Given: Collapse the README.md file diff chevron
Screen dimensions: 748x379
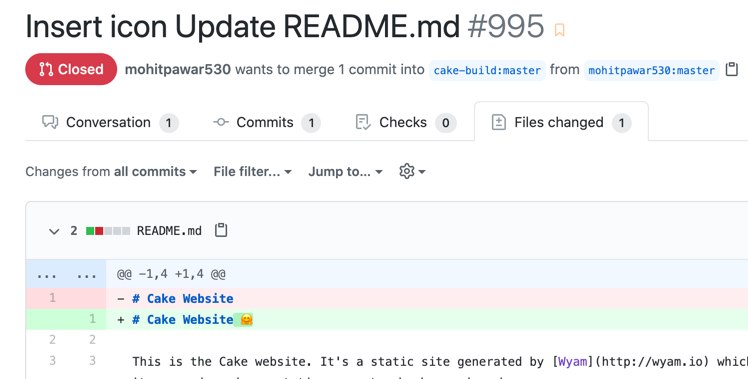Looking at the screenshot, I should [x=54, y=232].
